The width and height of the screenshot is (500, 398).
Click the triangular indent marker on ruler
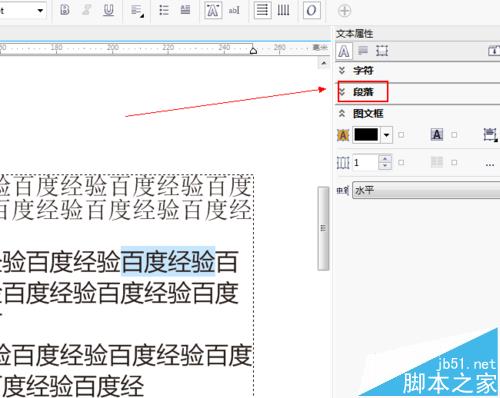click(x=253, y=51)
